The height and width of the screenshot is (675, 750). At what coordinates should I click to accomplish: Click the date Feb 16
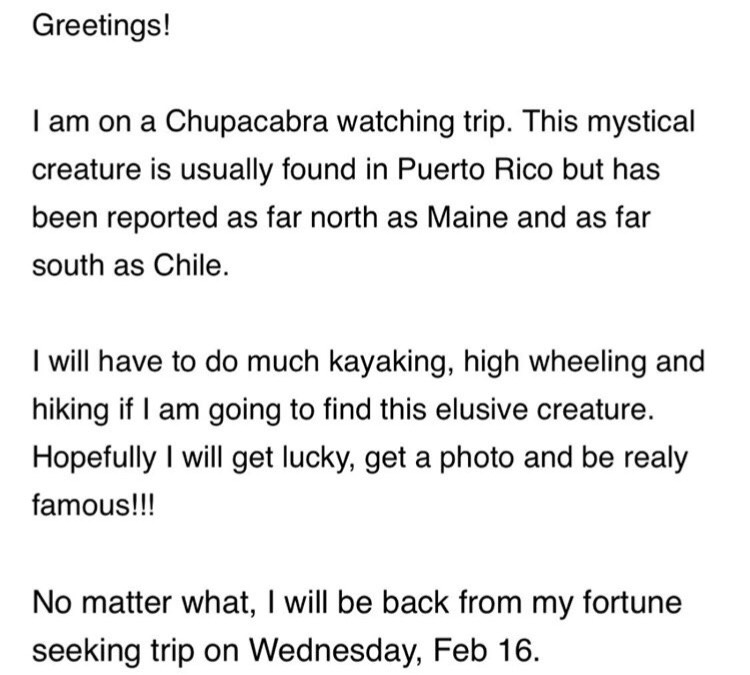486,651
